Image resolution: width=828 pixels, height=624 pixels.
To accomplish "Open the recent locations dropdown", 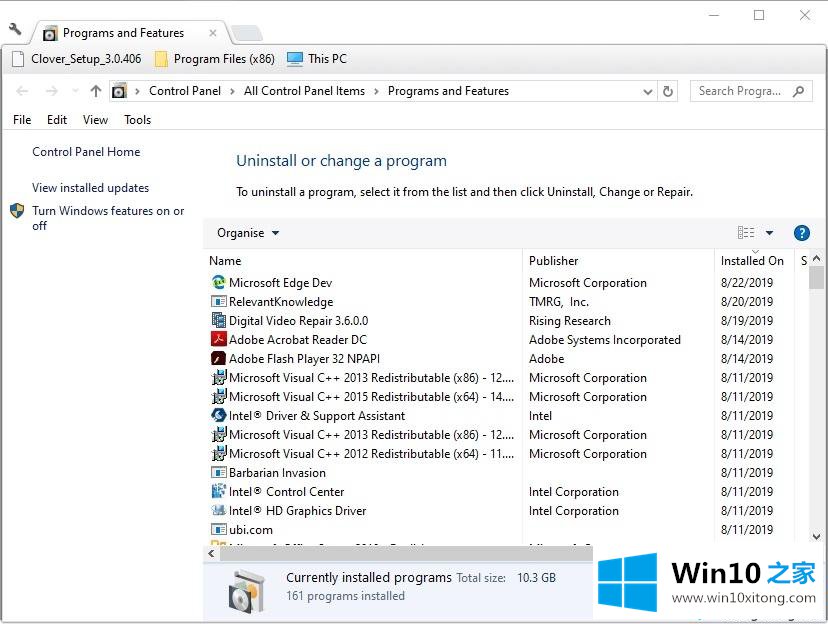I will point(75,91).
